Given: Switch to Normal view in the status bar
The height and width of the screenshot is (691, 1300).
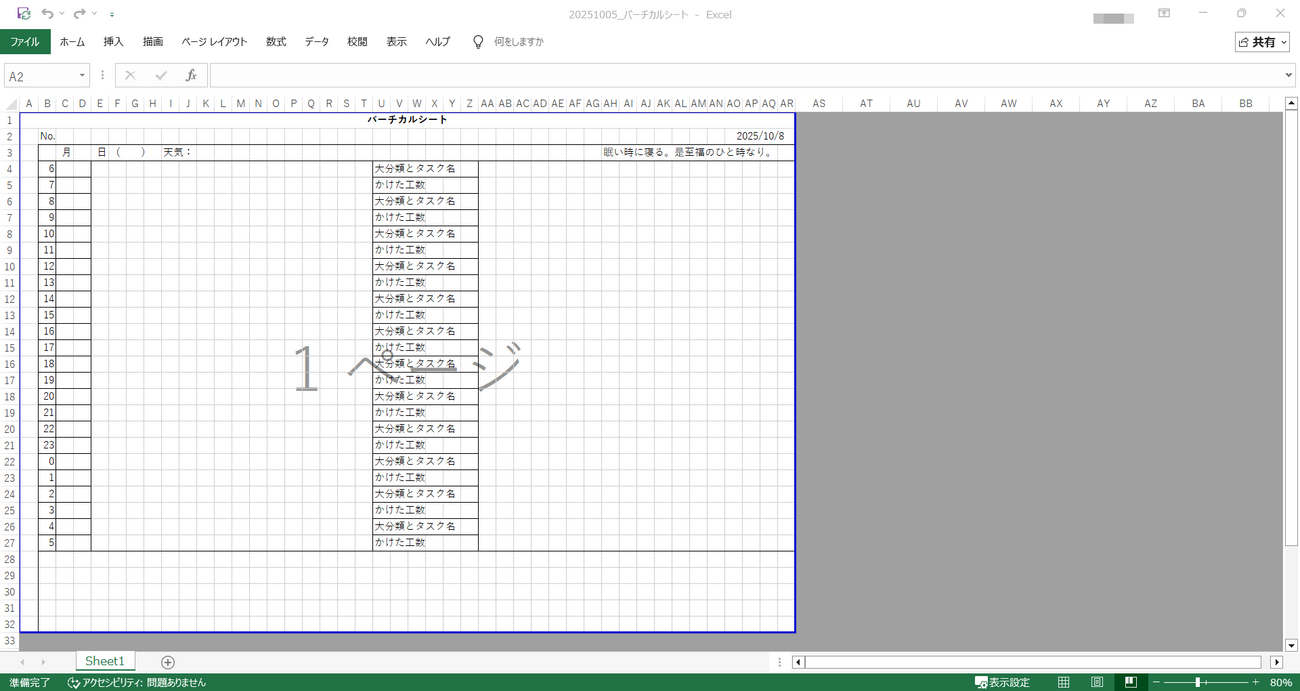Looking at the screenshot, I should 1064,682.
